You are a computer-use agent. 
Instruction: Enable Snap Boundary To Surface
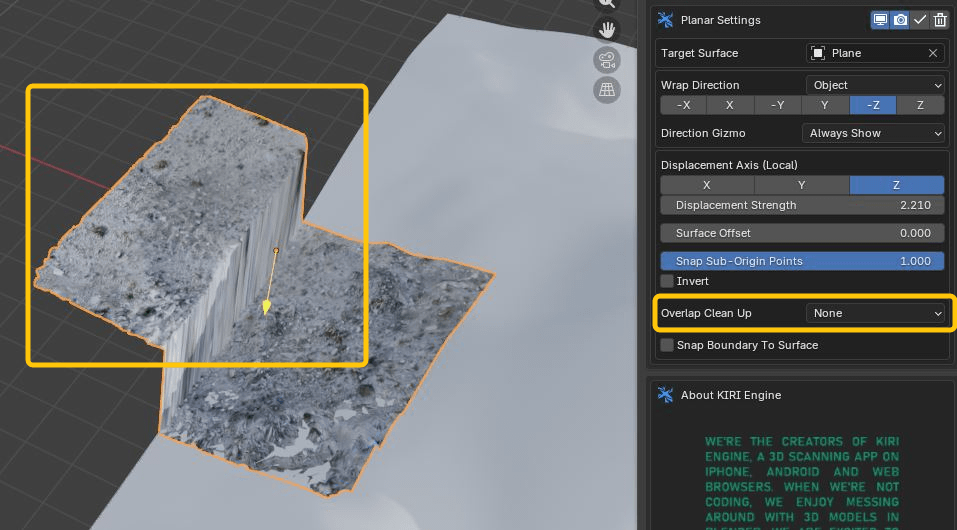(x=668, y=345)
